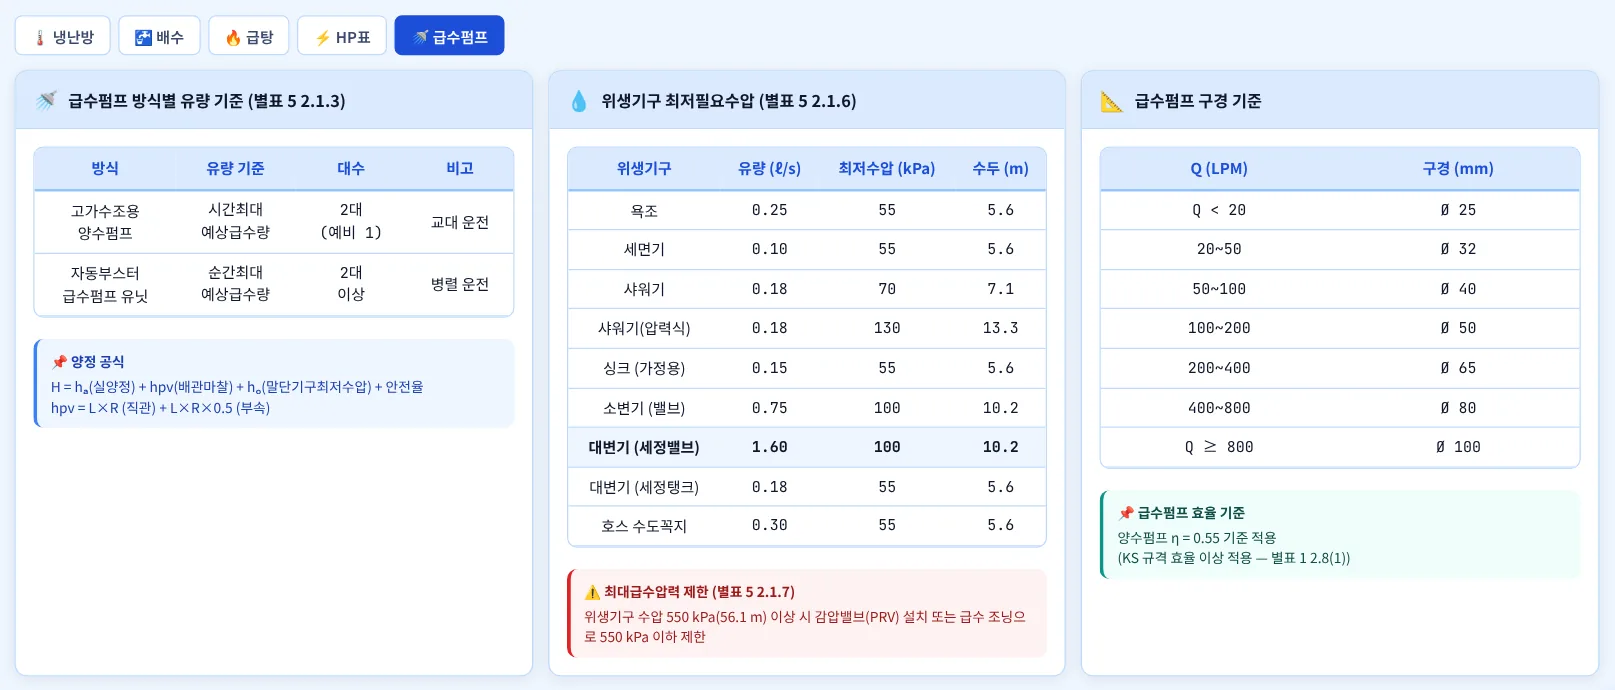Click the 13.3 head value
The image size is (1615, 690).
click(x=1001, y=329)
